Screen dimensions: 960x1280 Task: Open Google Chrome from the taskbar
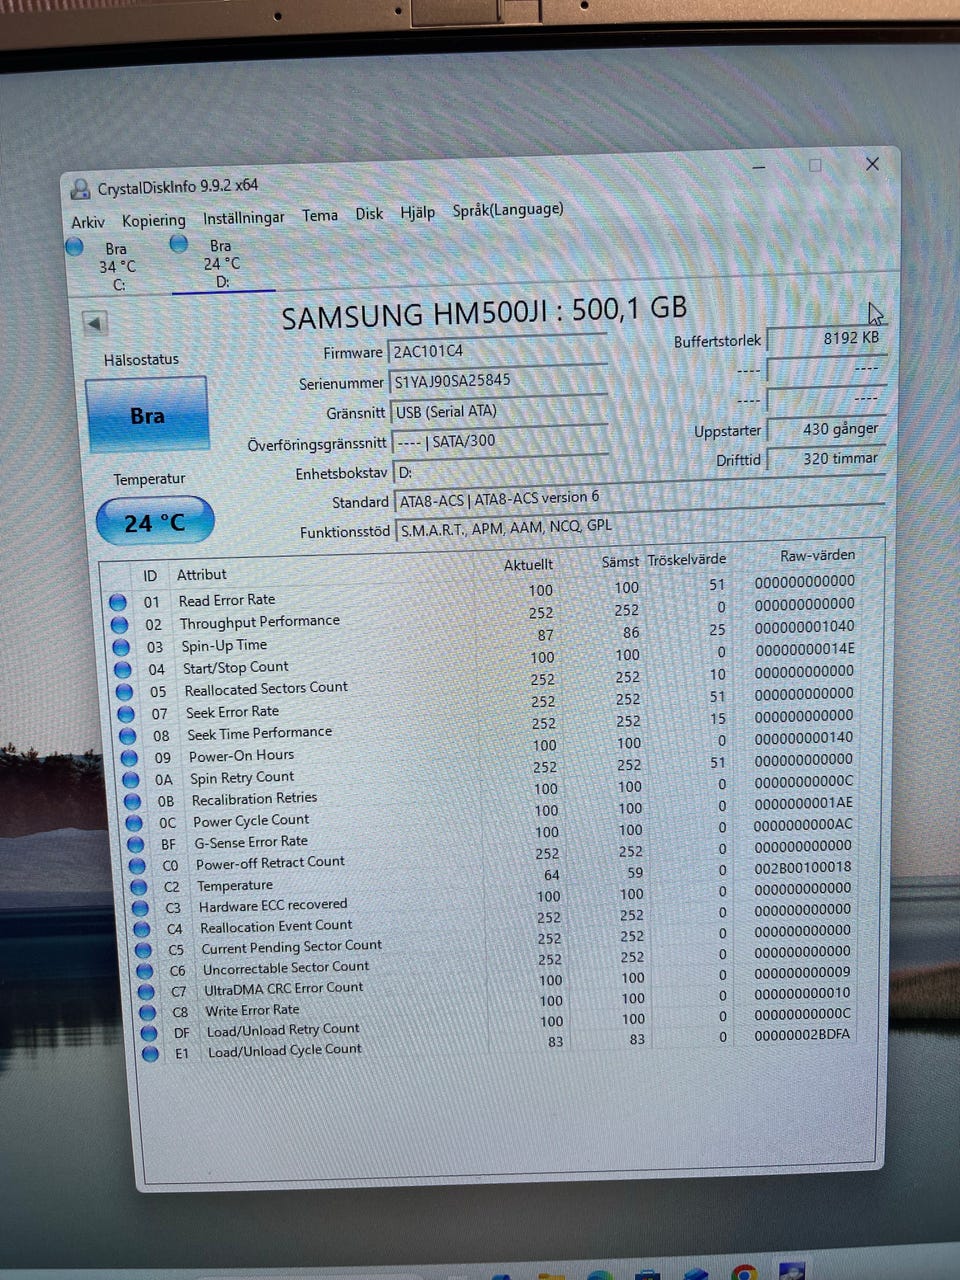click(x=743, y=1271)
